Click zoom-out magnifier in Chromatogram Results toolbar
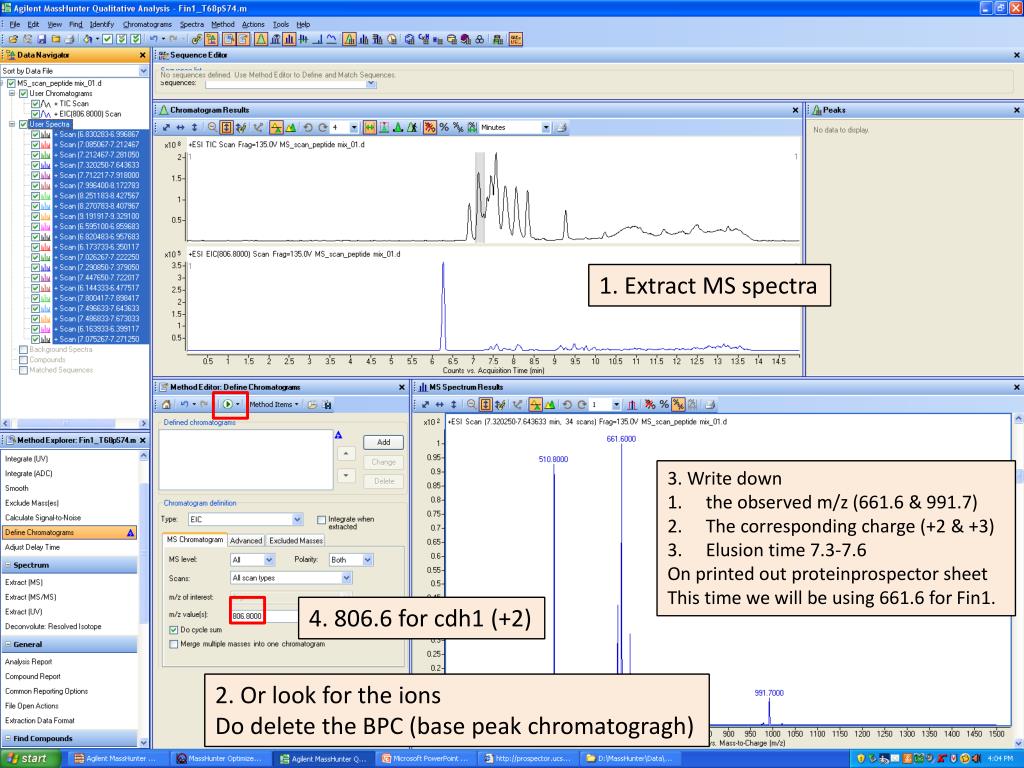 [x=212, y=127]
